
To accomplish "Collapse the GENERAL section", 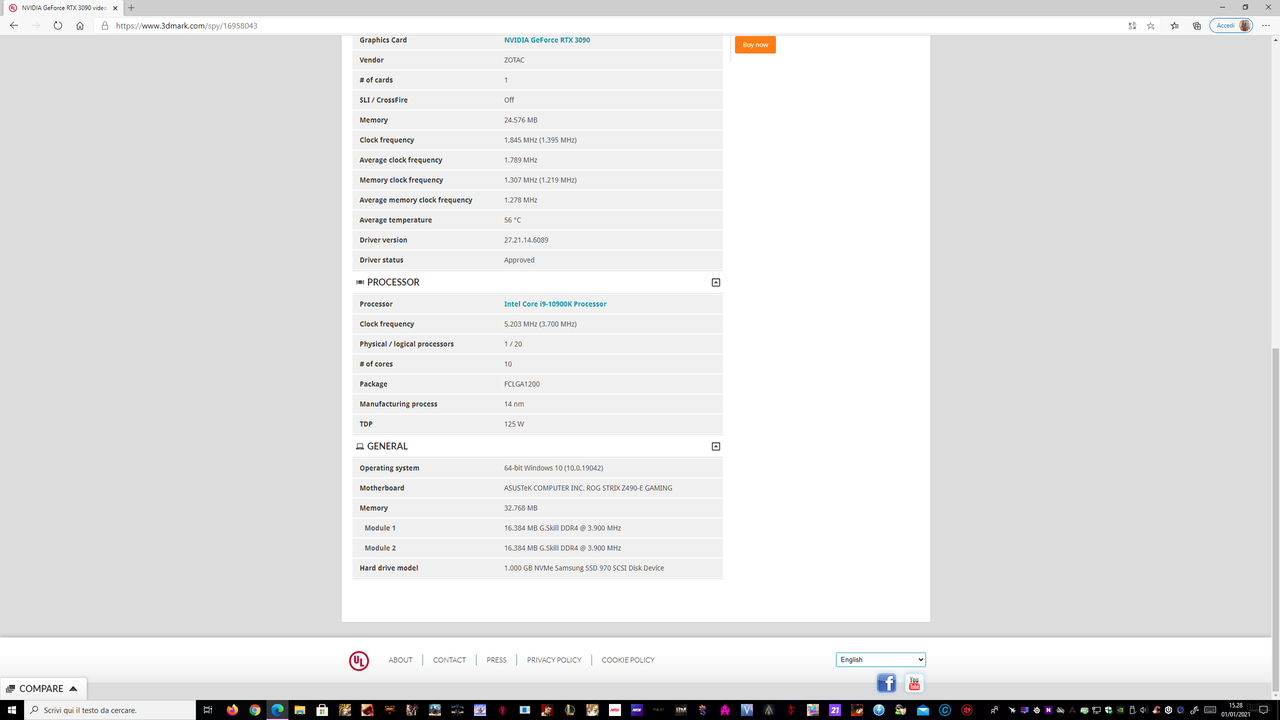I will tap(715, 446).
